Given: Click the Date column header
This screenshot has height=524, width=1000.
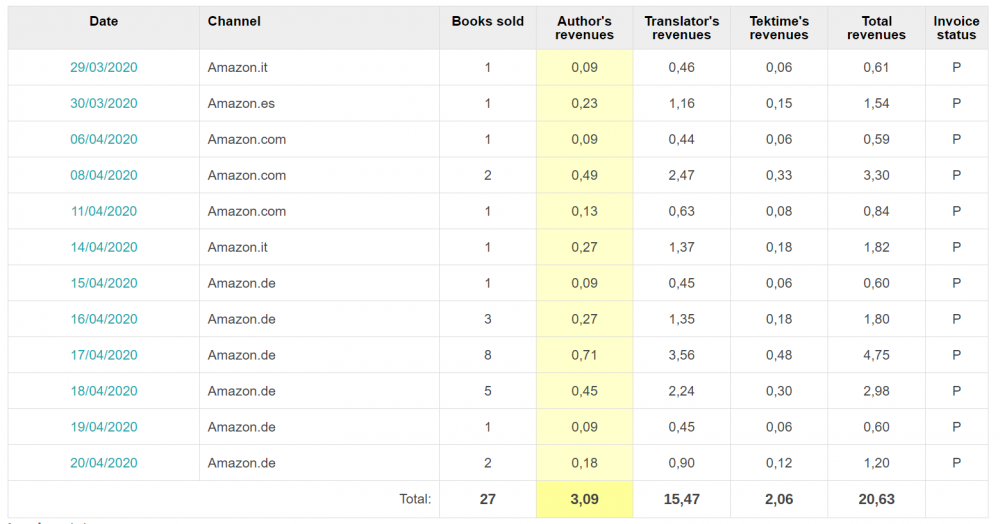Looking at the screenshot, I should tap(103, 21).
